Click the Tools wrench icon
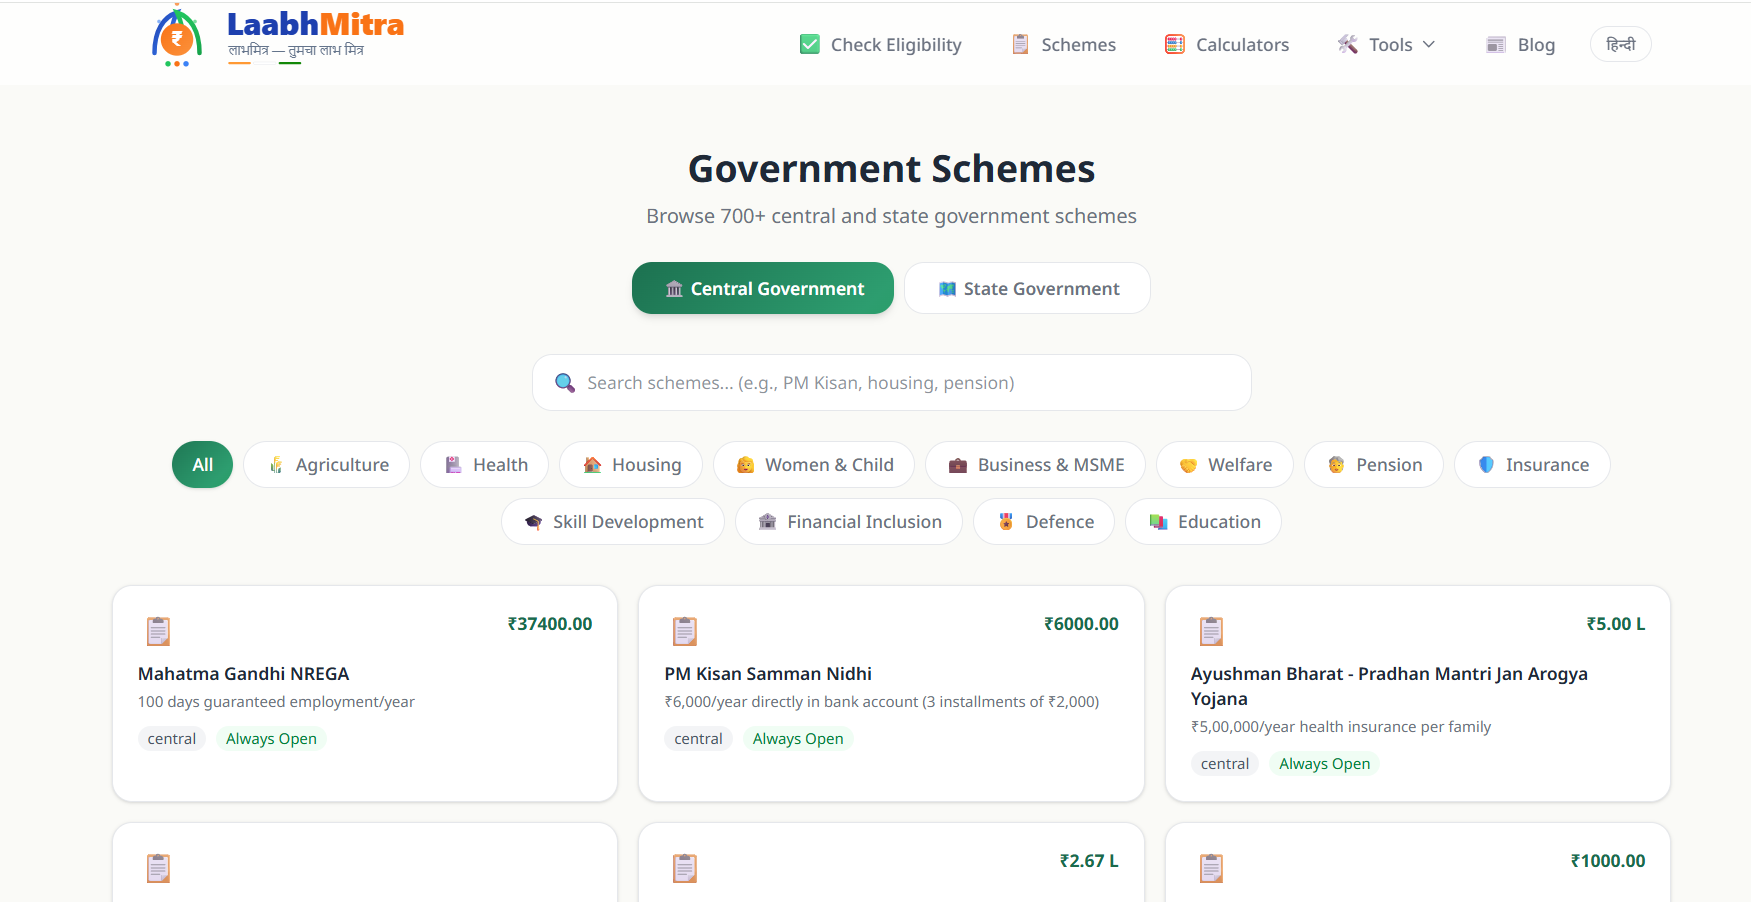This screenshot has width=1751, height=902. click(x=1348, y=44)
